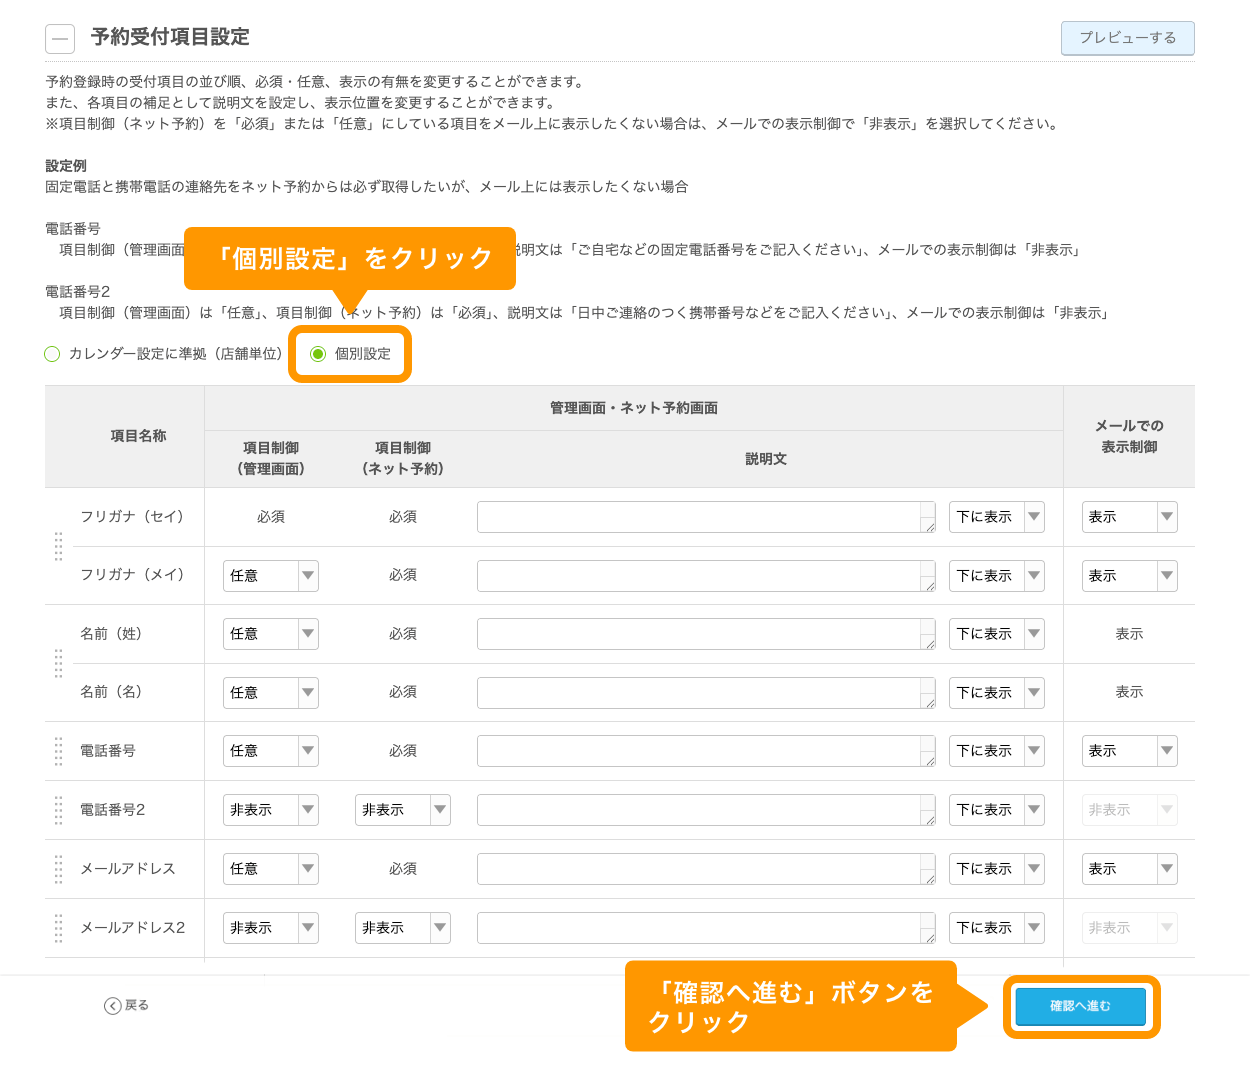The height and width of the screenshot is (1089, 1250).
Task: Open 管理画面 control dropdown for 電話番号2
Action: pyautogui.click(x=271, y=810)
